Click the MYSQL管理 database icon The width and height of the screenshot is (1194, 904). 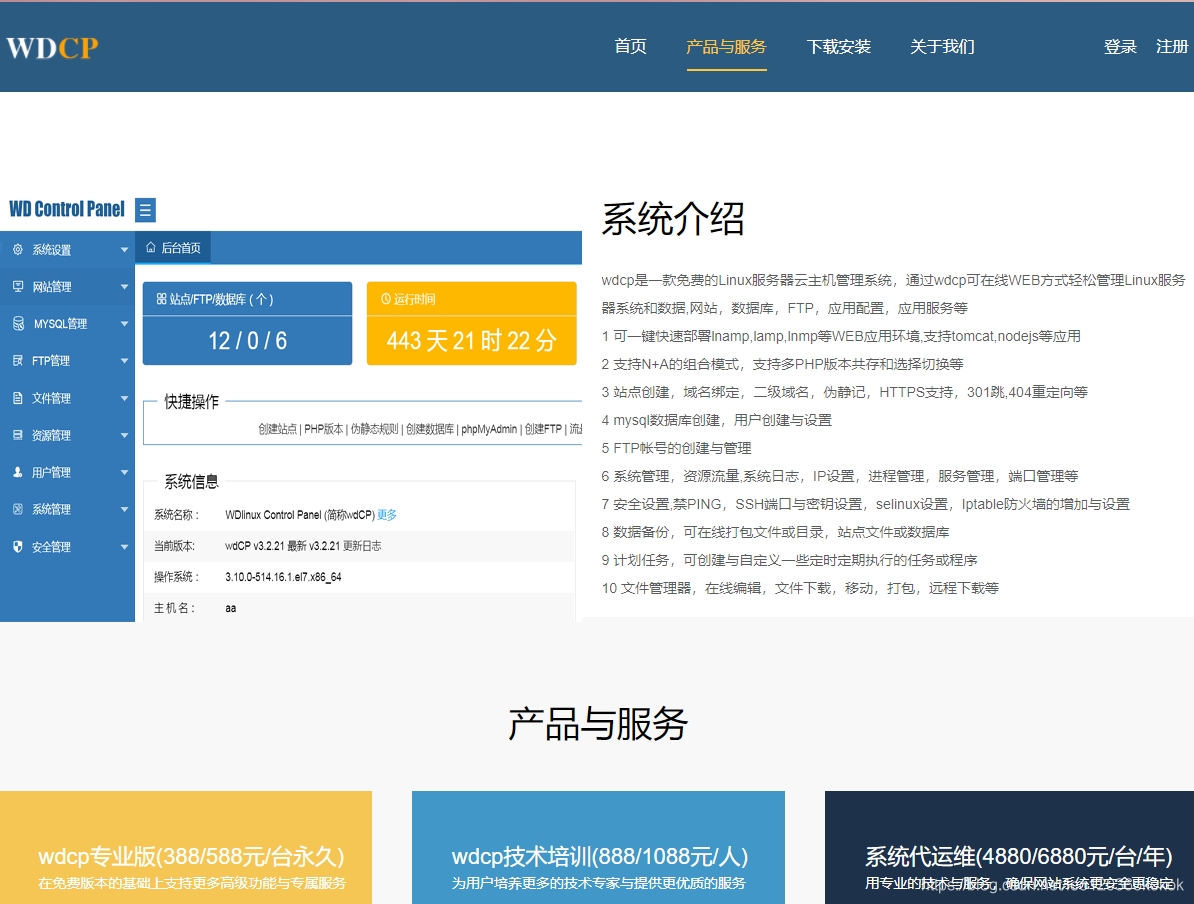pyautogui.click(x=18, y=324)
